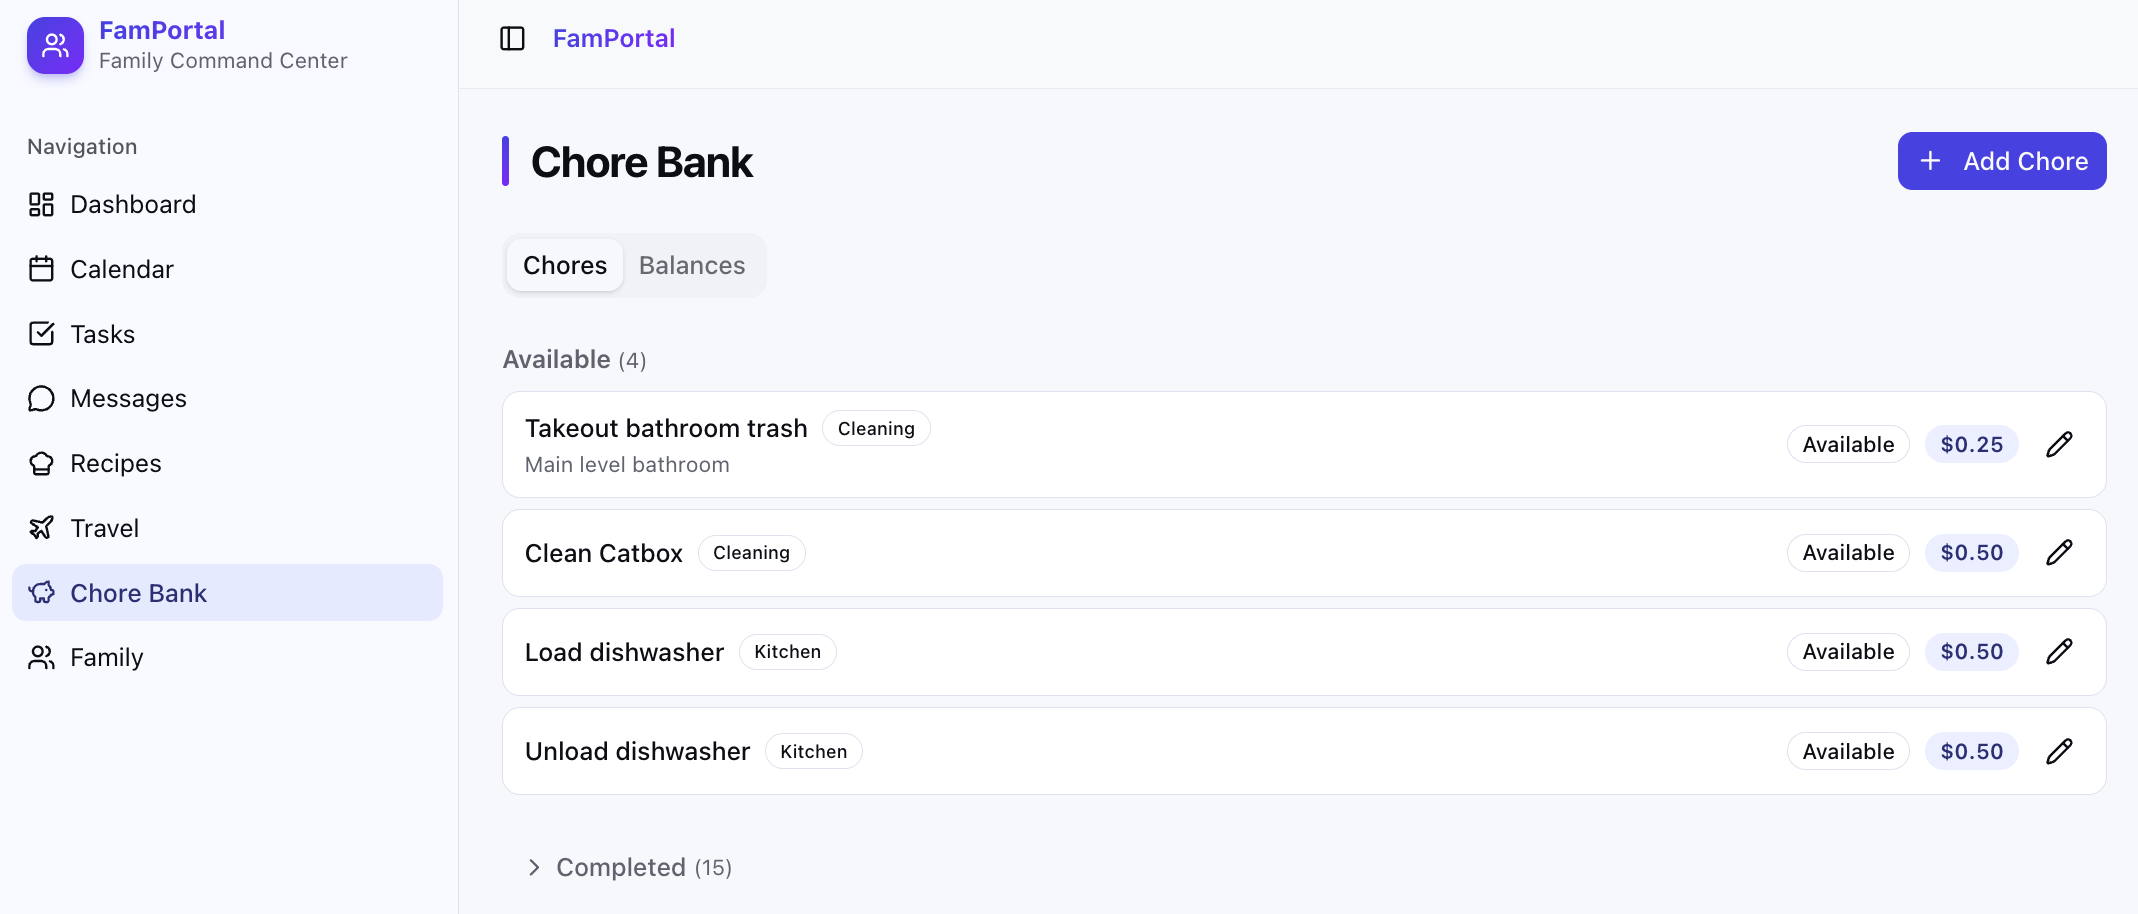Open Tasks in the sidebar
The width and height of the screenshot is (2138, 914).
point(102,335)
